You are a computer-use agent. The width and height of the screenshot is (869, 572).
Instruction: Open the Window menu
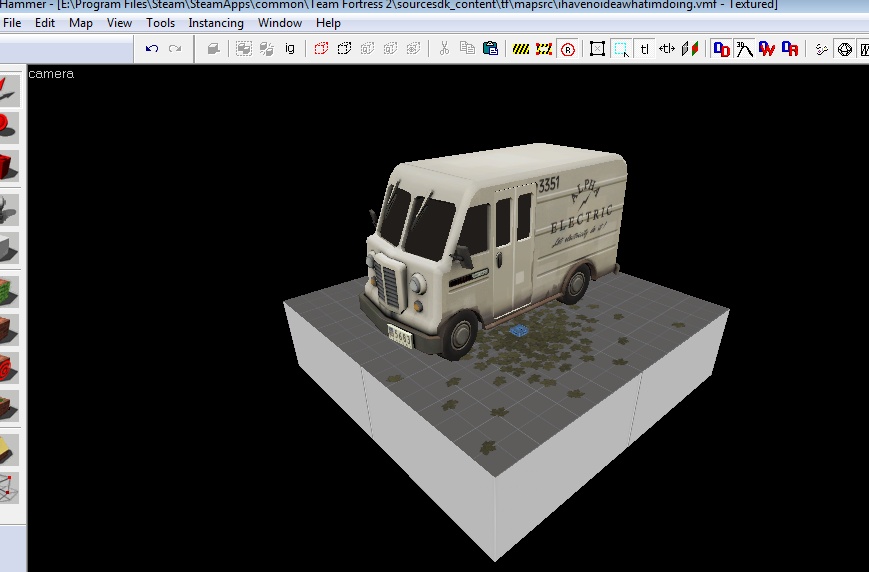pos(280,23)
